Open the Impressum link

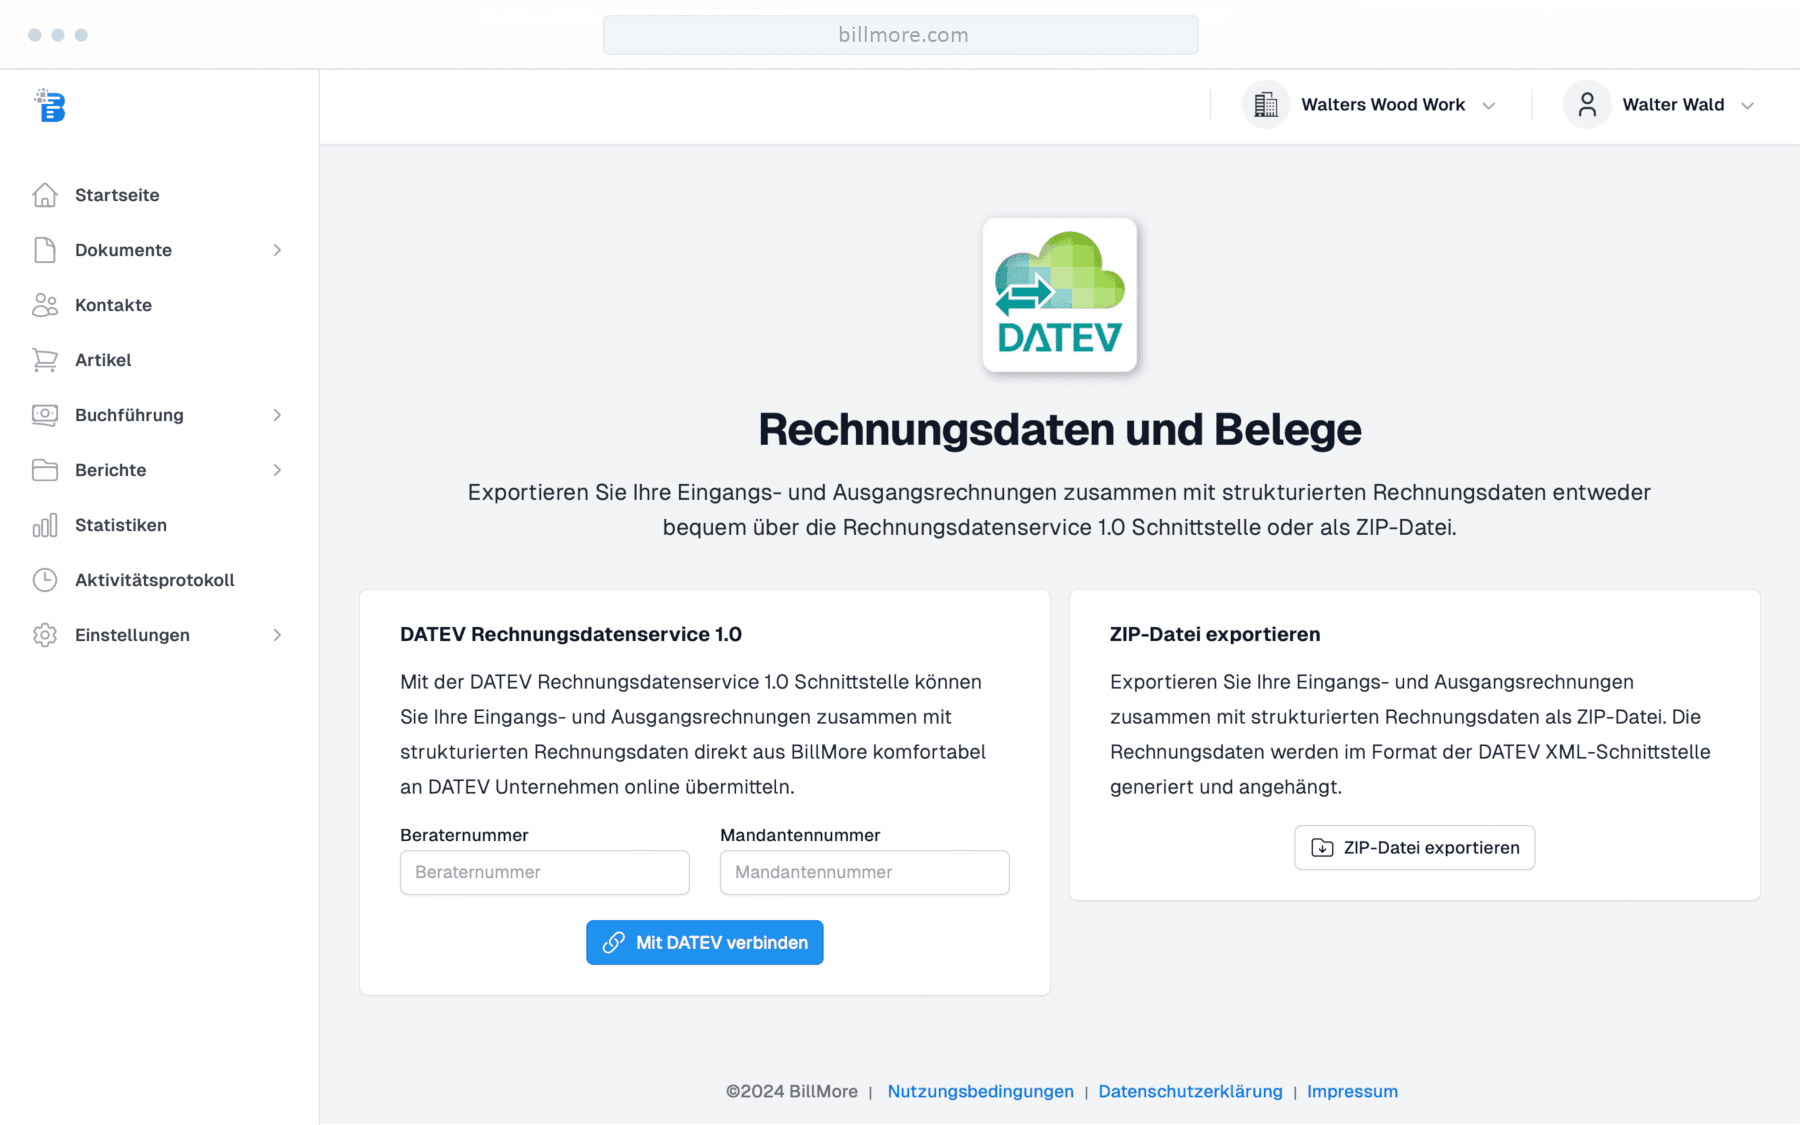pos(1352,1091)
